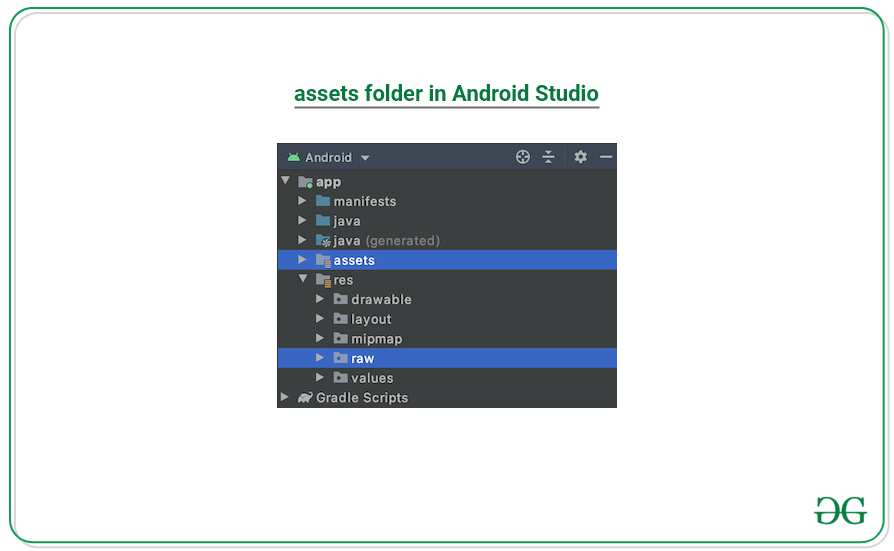Click the Collapse All icon

548,157
